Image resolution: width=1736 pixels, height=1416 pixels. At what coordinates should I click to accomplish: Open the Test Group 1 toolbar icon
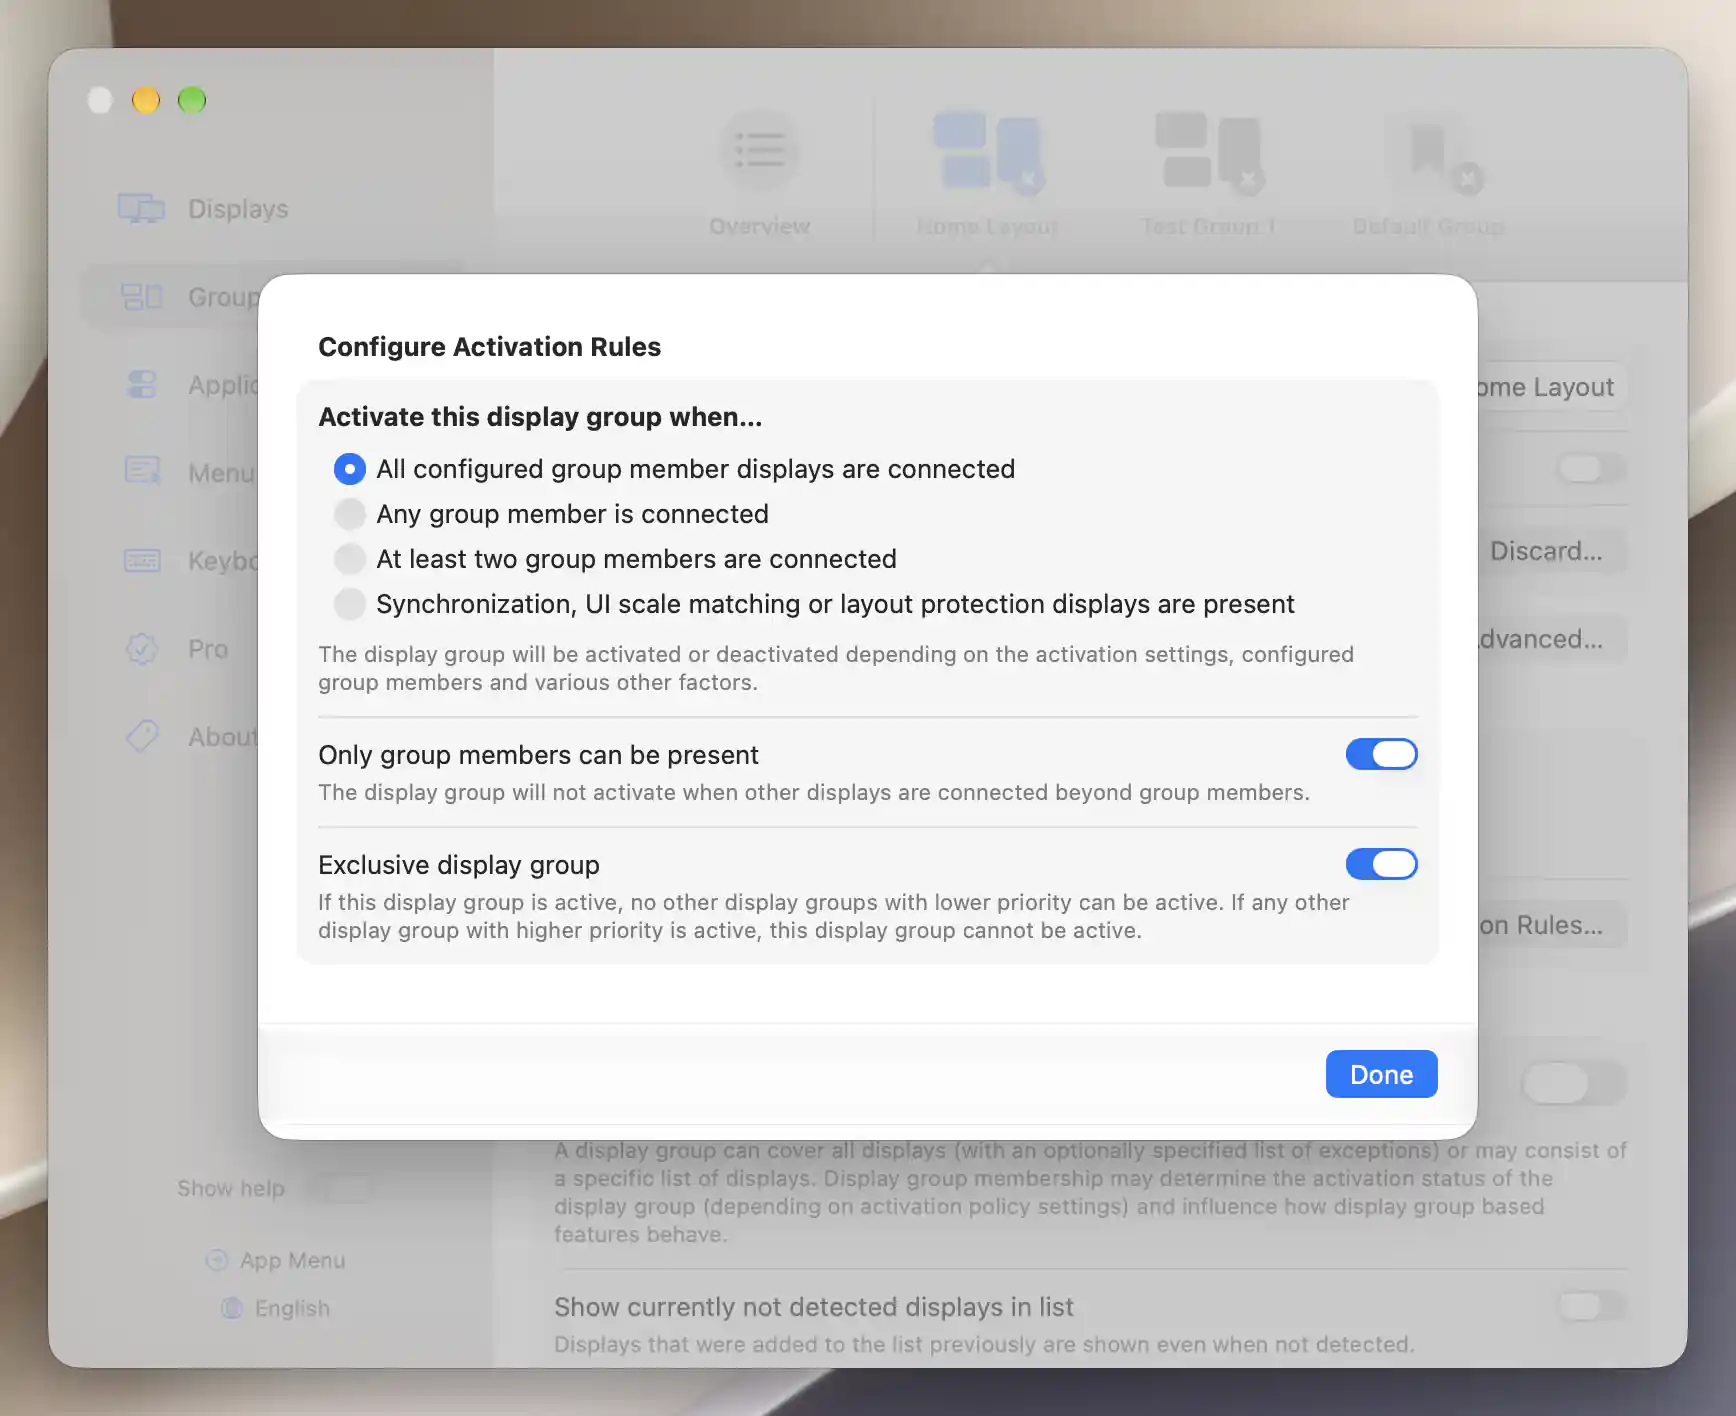pos(1209,151)
